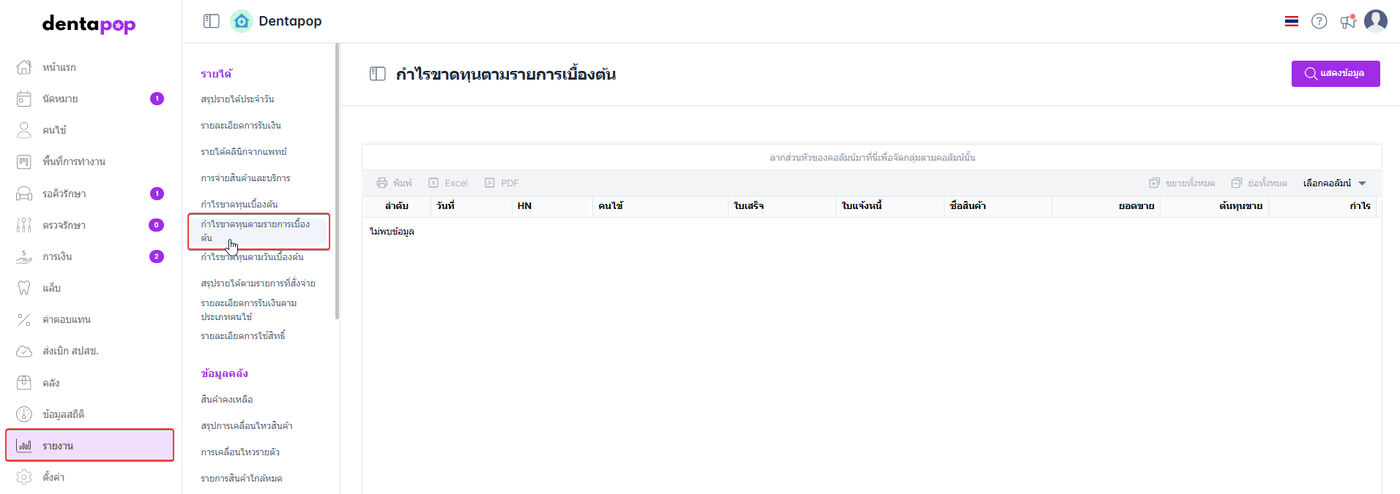The image size is (1400, 494).
Task: Open the NHSO claim cloud icon (ส่งเบิก สปสช.)
Action: click(25, 351)
